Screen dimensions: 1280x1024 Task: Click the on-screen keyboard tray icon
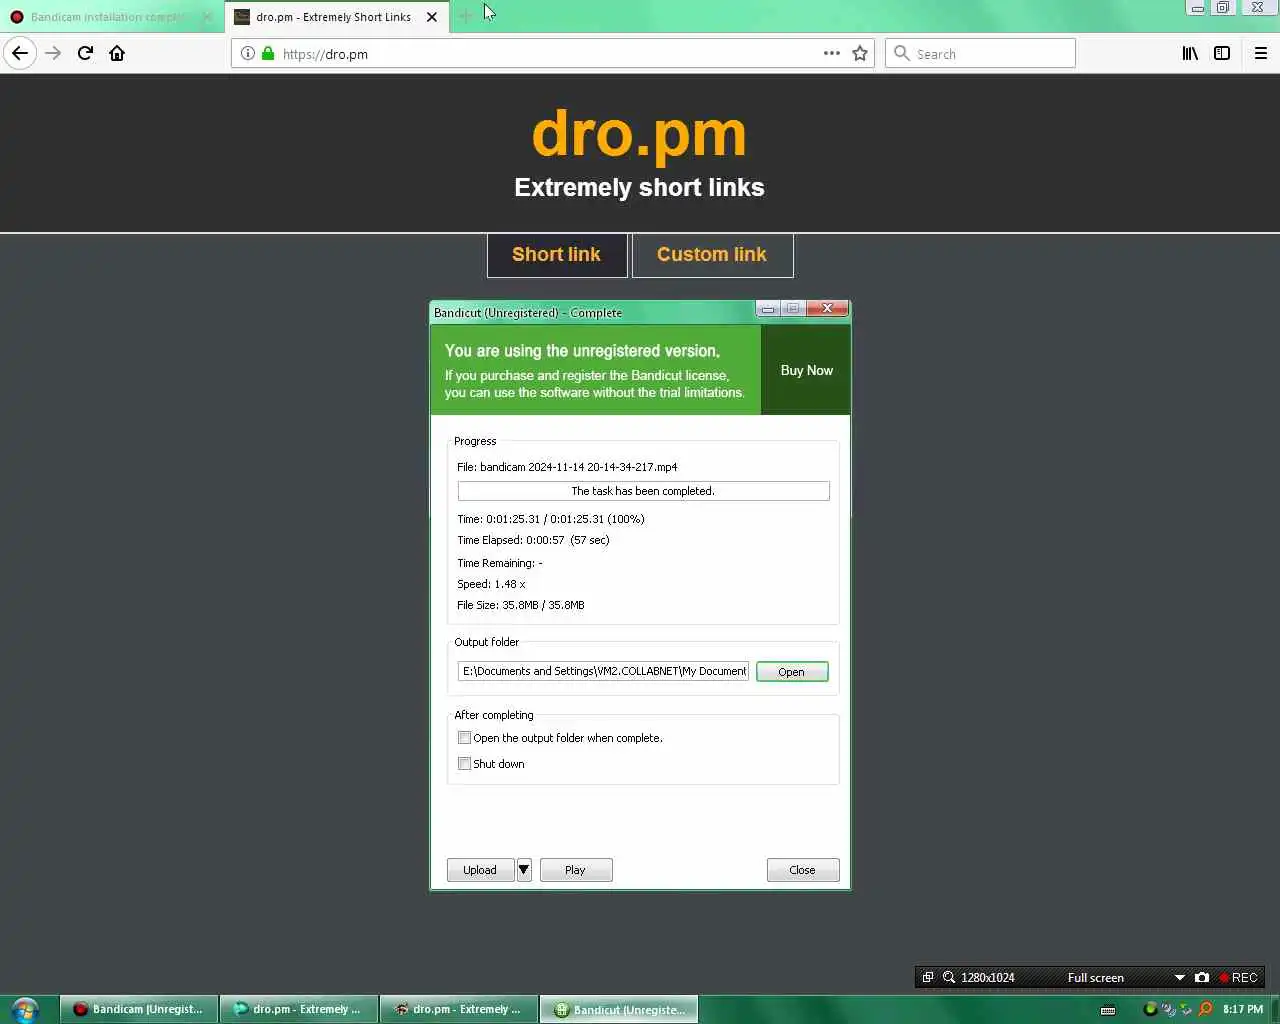[x=1108, y=1010]
